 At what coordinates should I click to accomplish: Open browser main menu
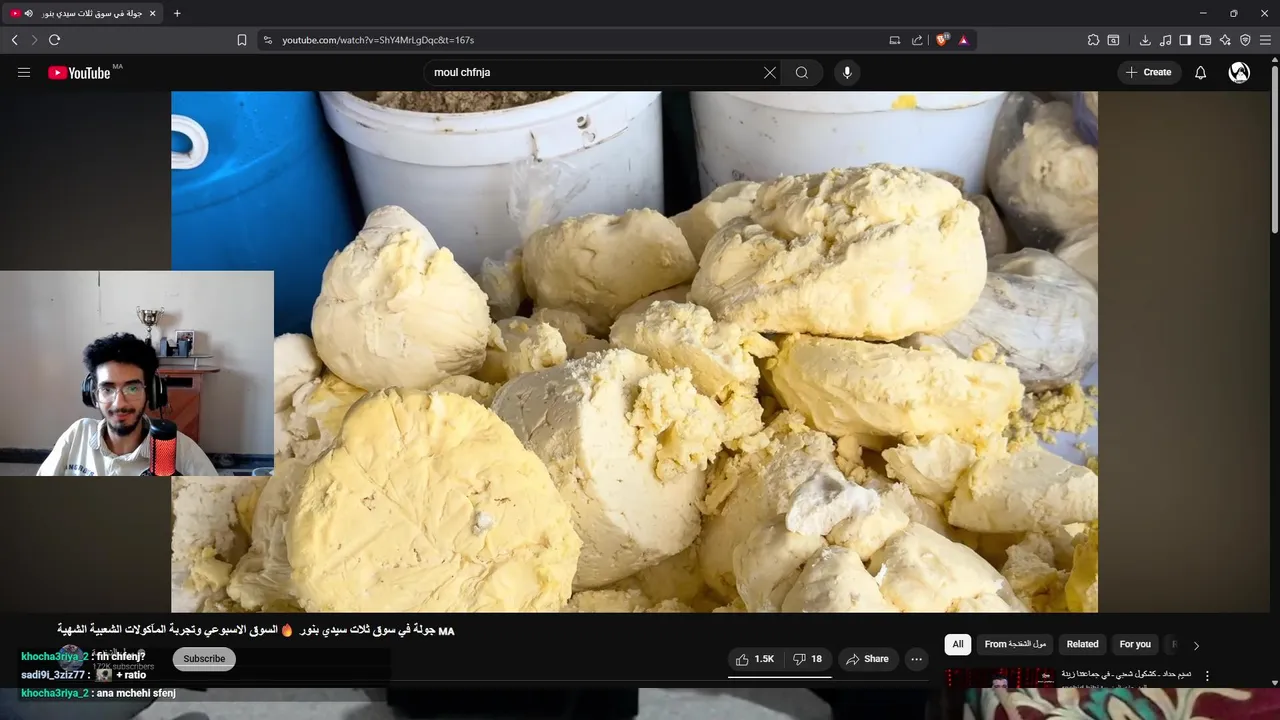pos(1266,40)
